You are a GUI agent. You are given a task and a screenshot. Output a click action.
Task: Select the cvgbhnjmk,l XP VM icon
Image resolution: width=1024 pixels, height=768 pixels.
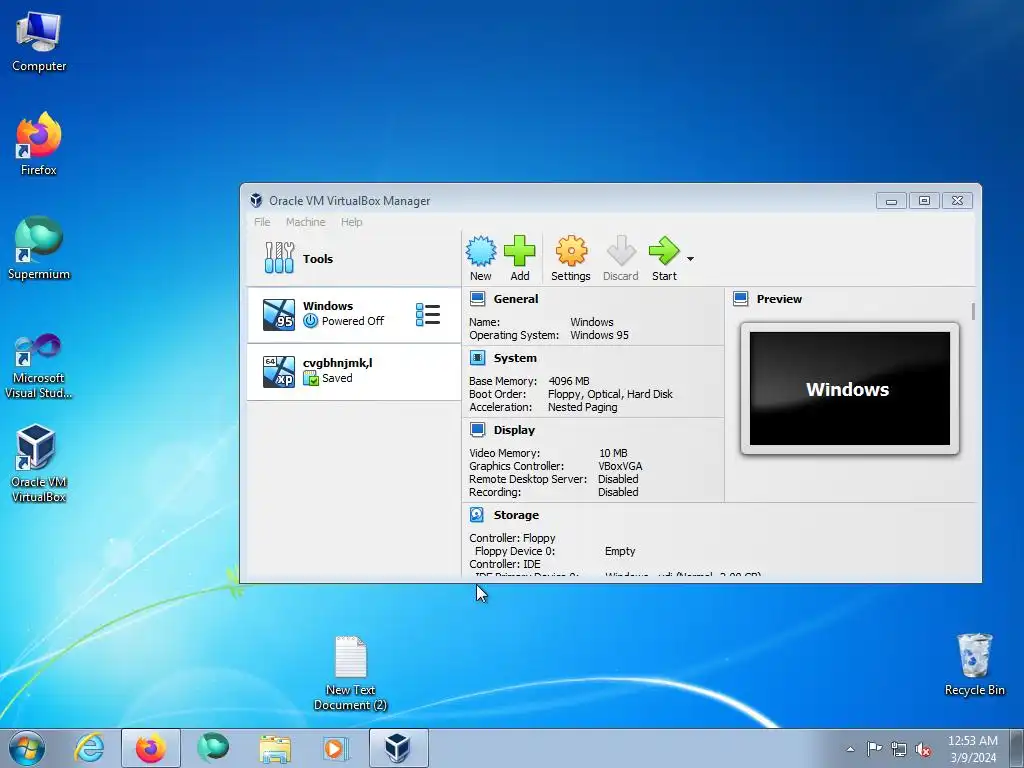coord(279,372)
